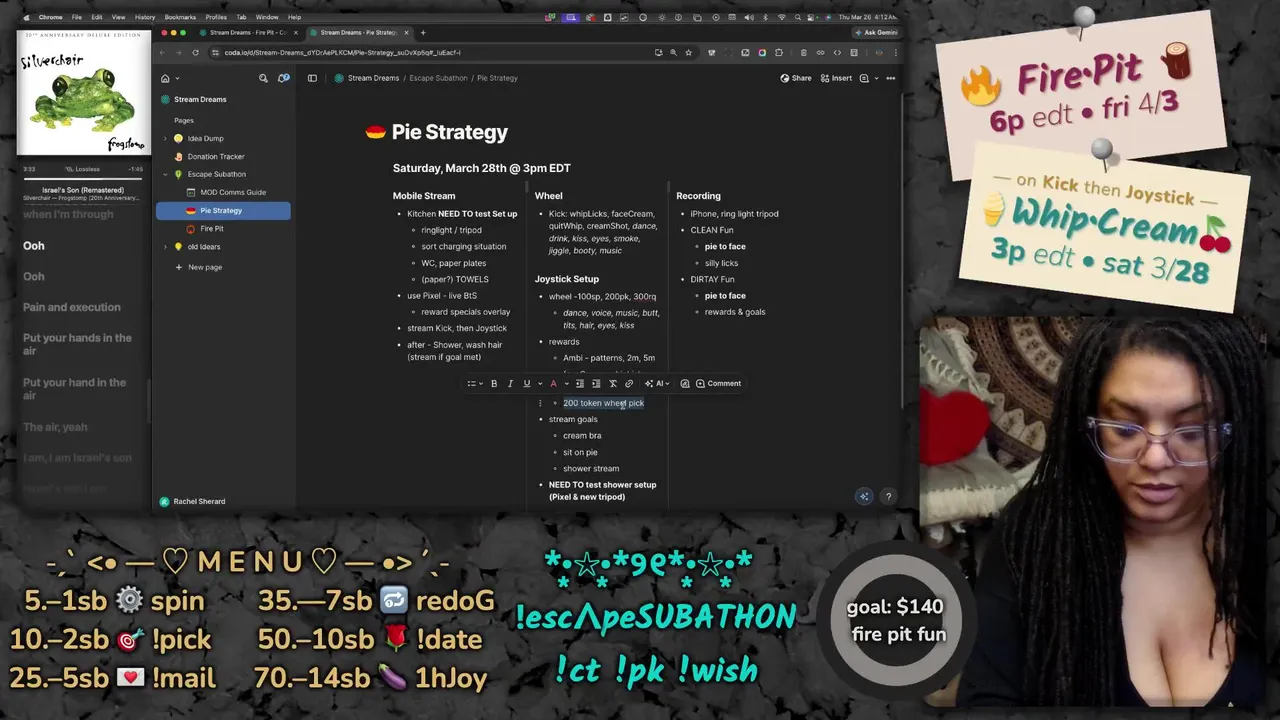Expand more text style options arrow

(x=538, y=383)
